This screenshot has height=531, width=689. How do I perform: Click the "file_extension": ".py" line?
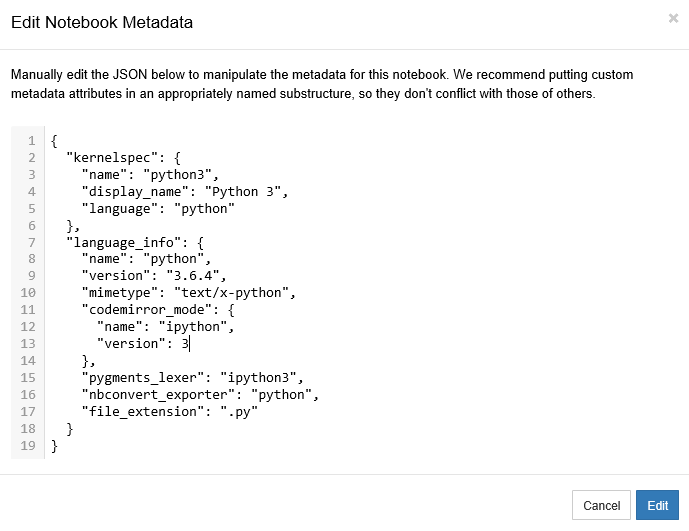(x=163, y=411)
